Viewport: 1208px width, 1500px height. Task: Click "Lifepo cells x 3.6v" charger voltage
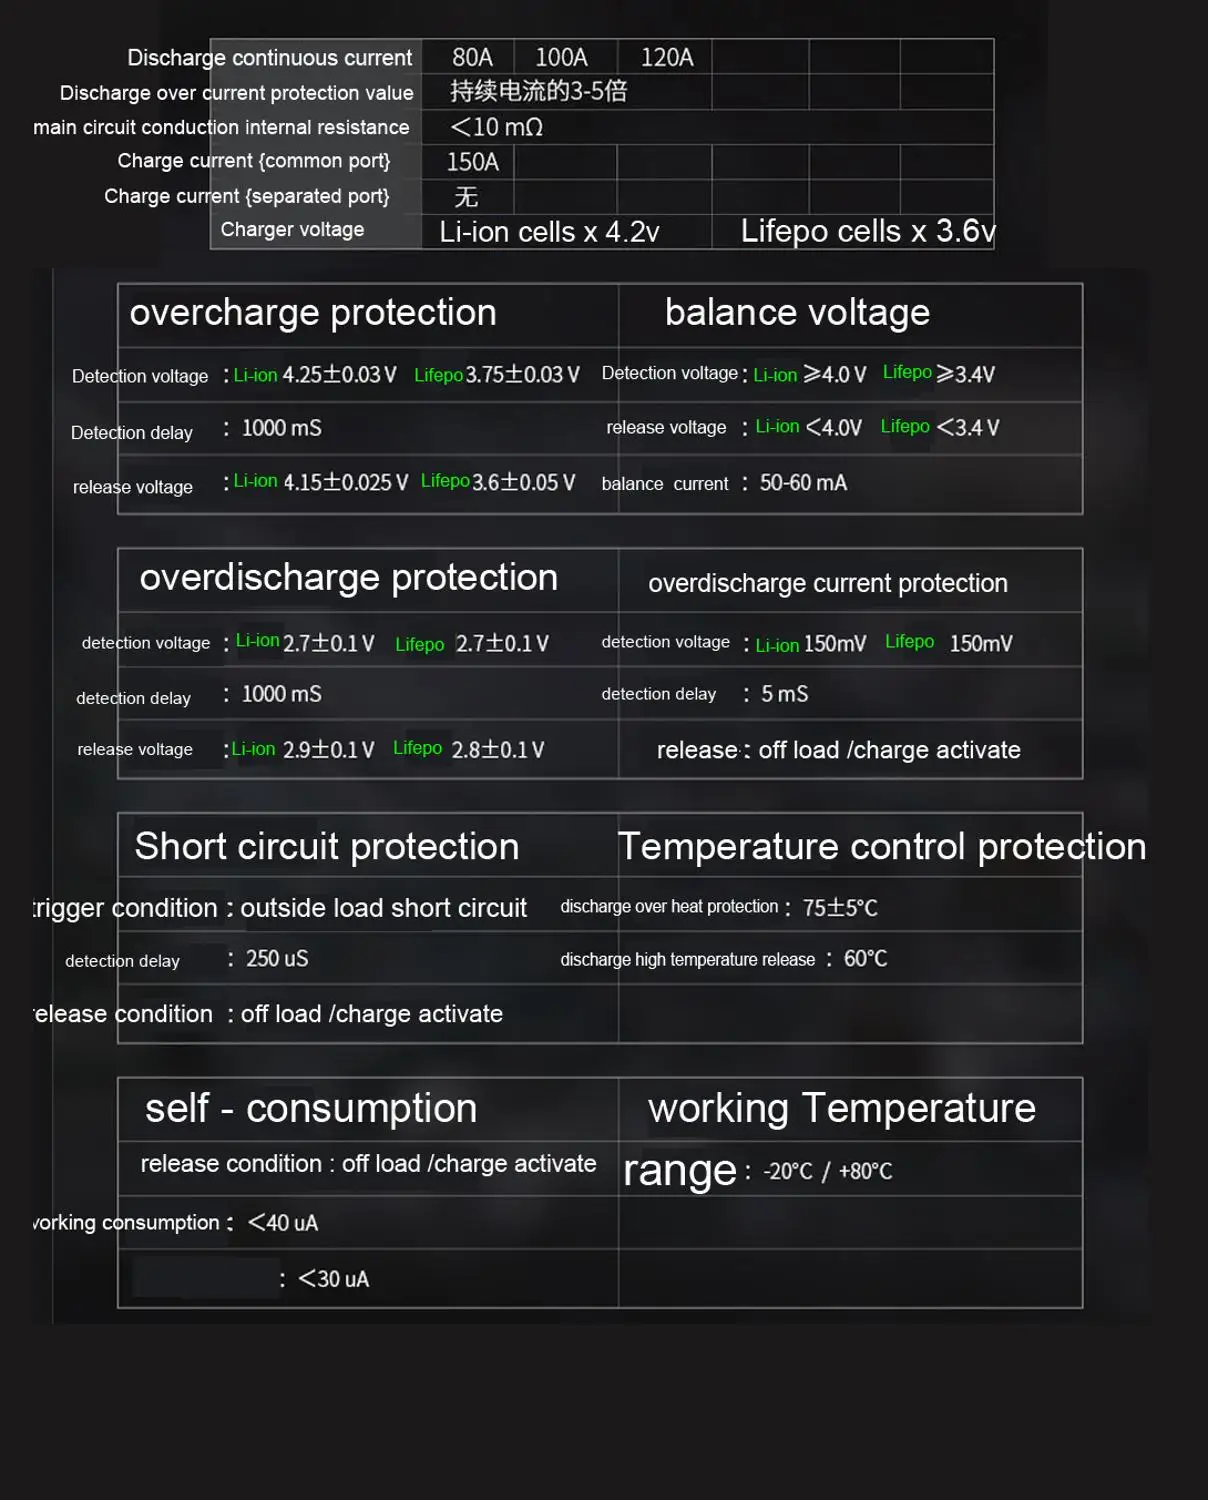point(867,232)
